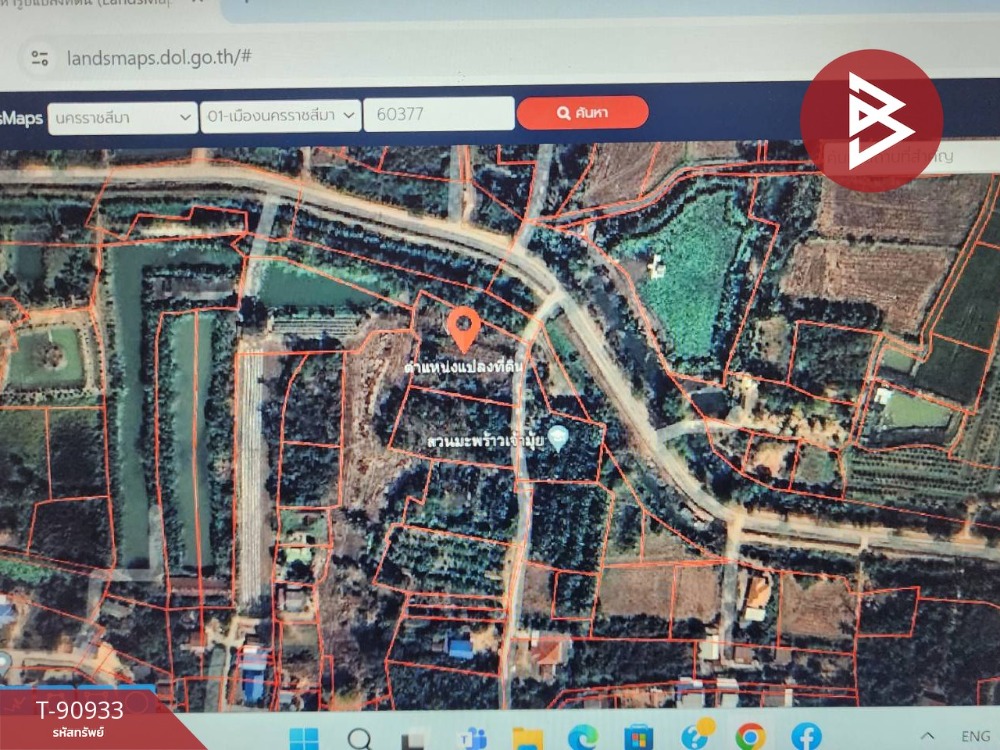Open the province dropdown showing นครราชสีมา
Viewport: 1000px width, 750px height.
[122, 118]
